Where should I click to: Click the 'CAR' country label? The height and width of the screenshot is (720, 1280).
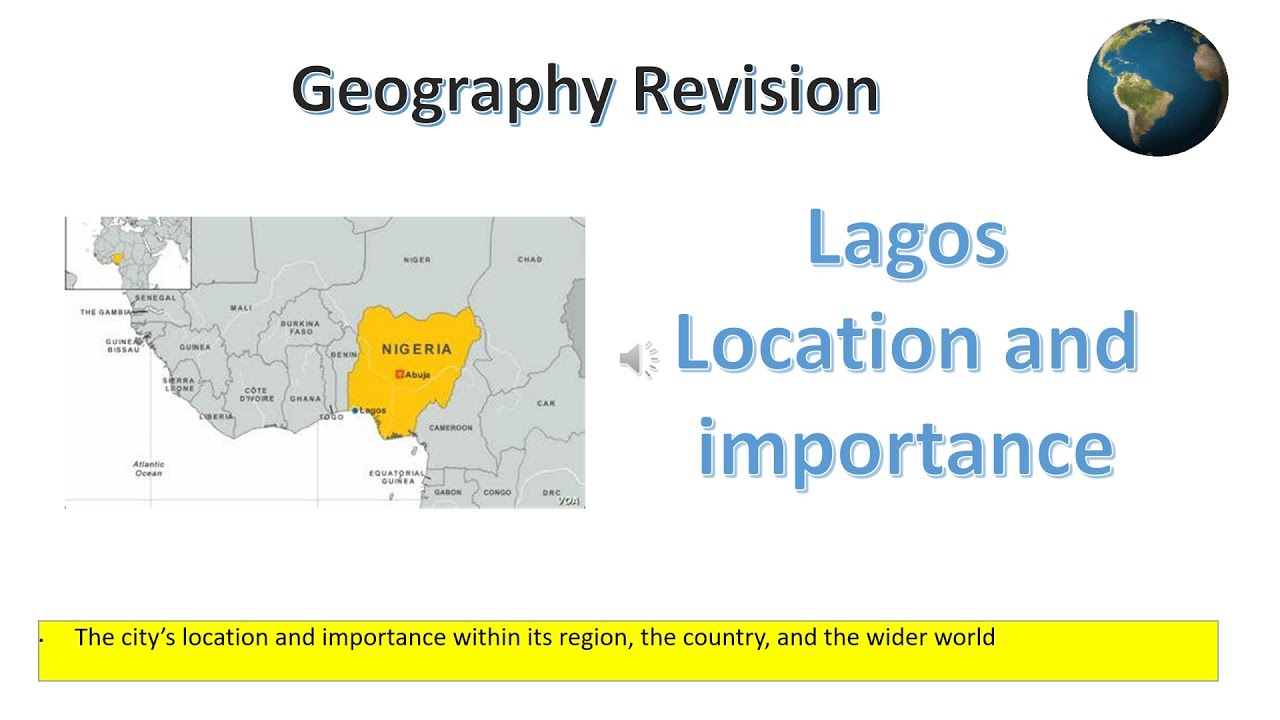point(546,404)
